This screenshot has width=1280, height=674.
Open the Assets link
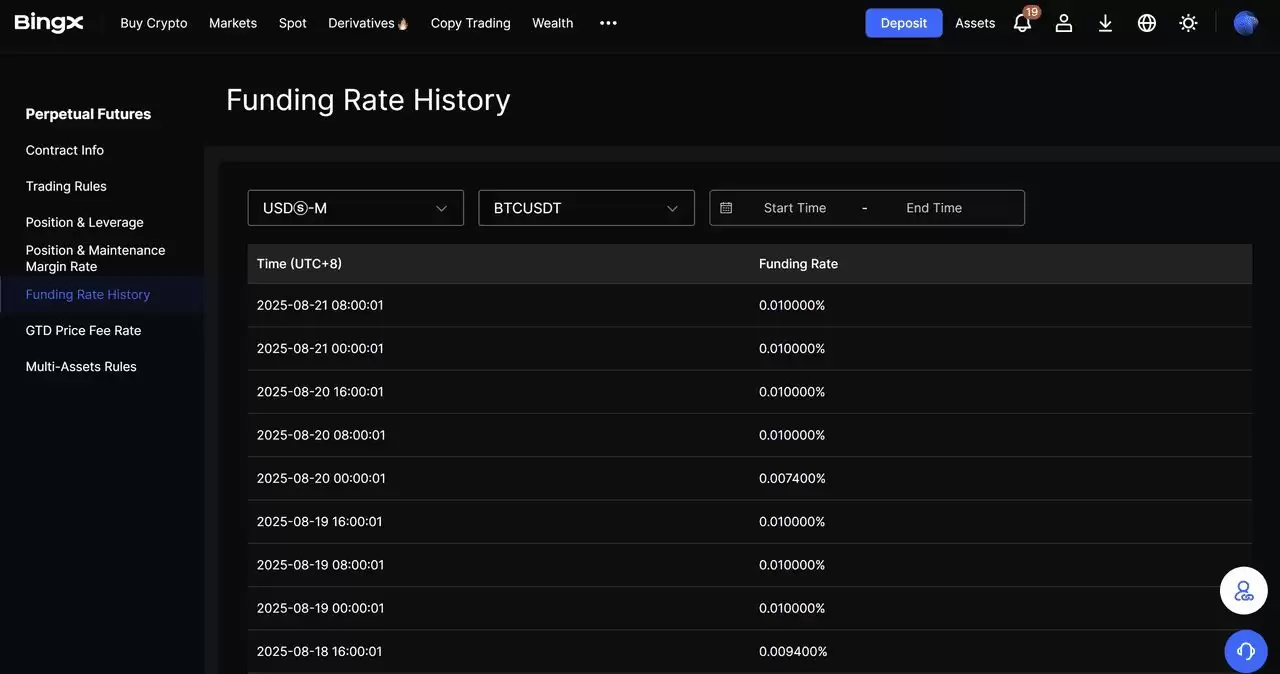tap(975, 23)
